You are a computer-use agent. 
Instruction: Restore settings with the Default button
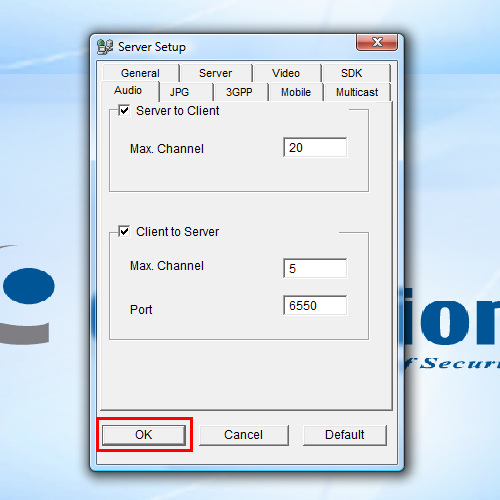(x=345, y=435)
